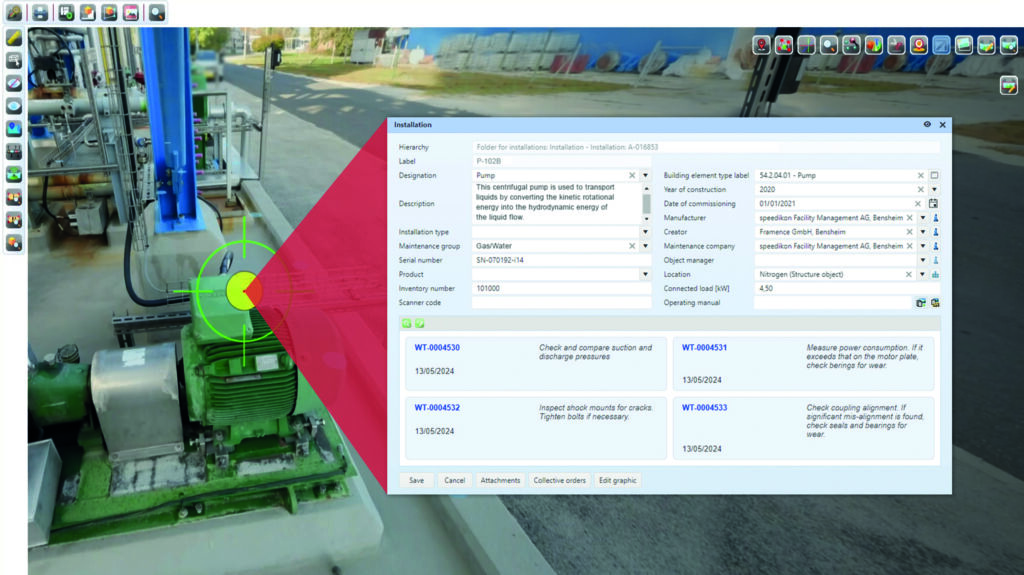
Task: Select the XYZ axis crosshair icon
Action: coord(806,45)
